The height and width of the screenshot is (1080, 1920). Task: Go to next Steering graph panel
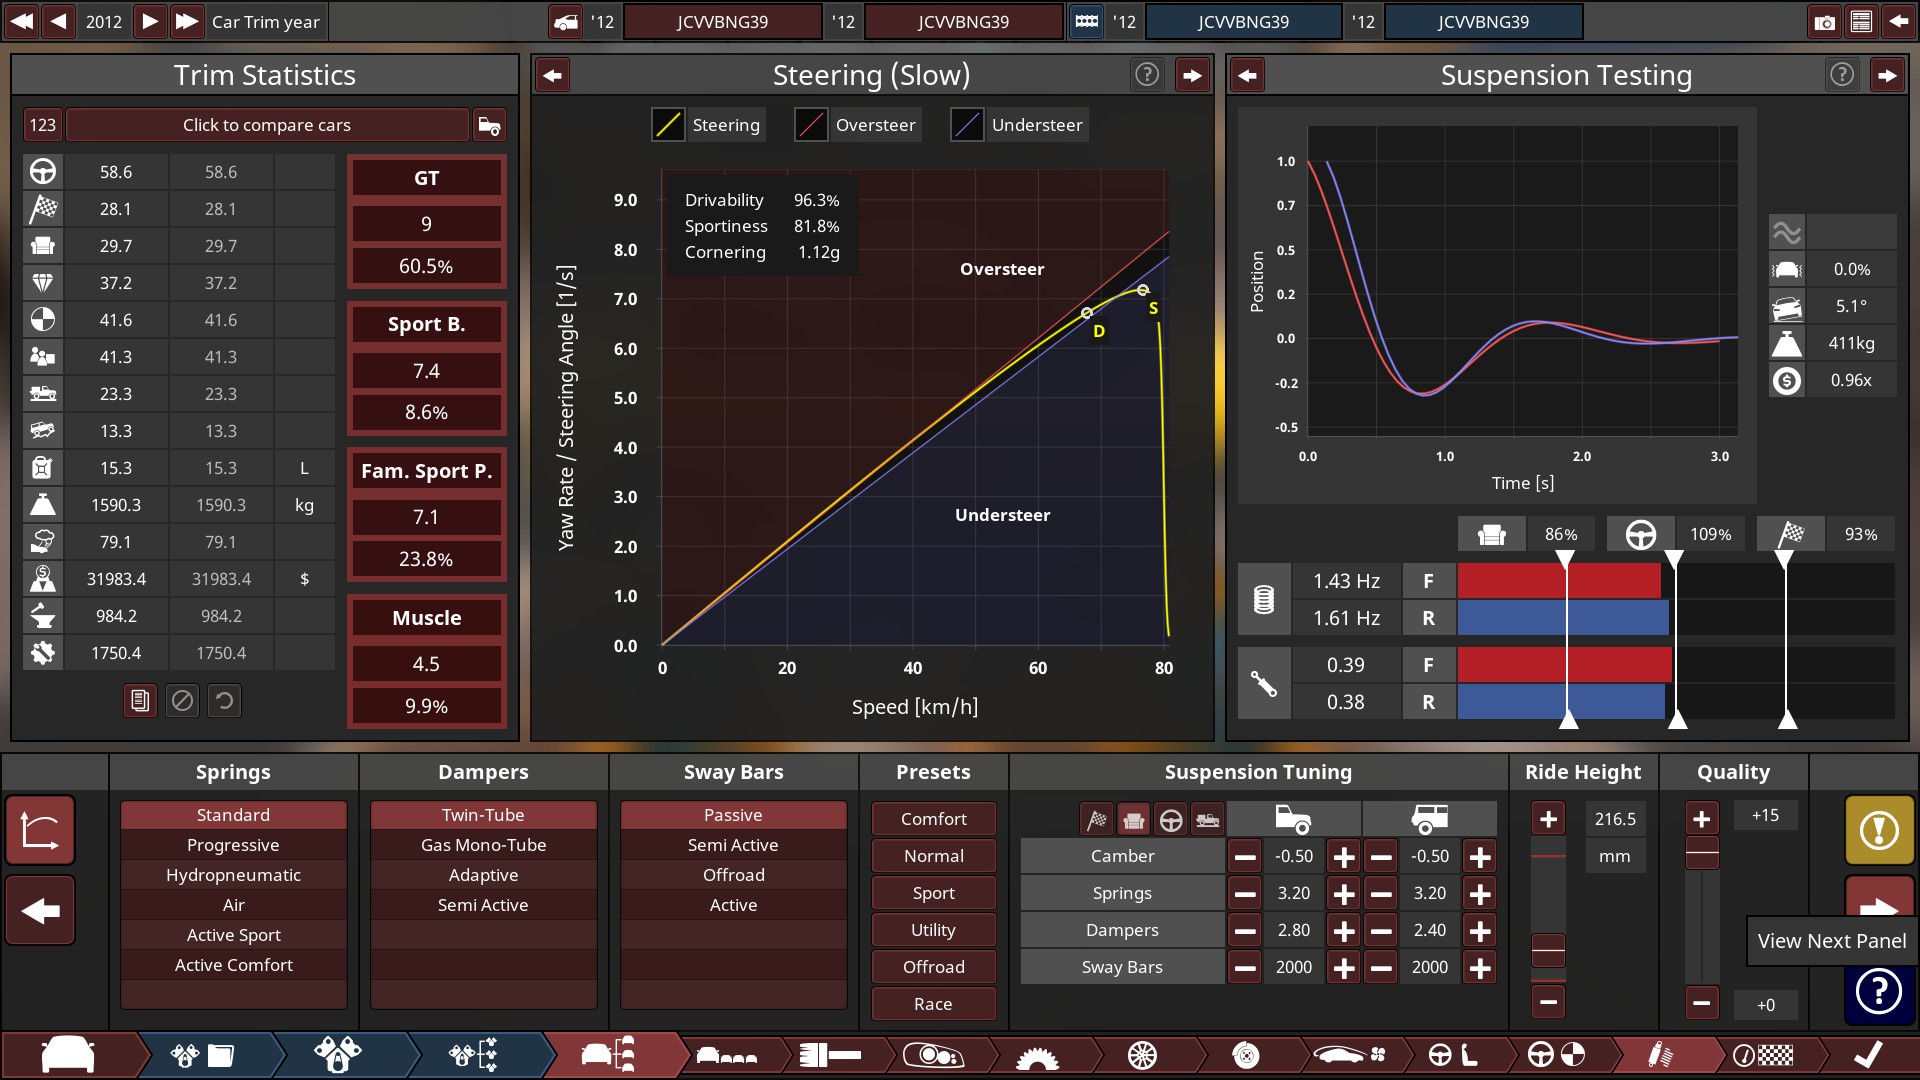(x=1192, y=75)
